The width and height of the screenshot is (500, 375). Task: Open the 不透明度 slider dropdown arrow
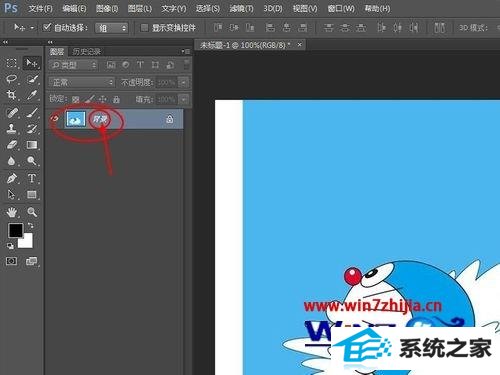183,82
